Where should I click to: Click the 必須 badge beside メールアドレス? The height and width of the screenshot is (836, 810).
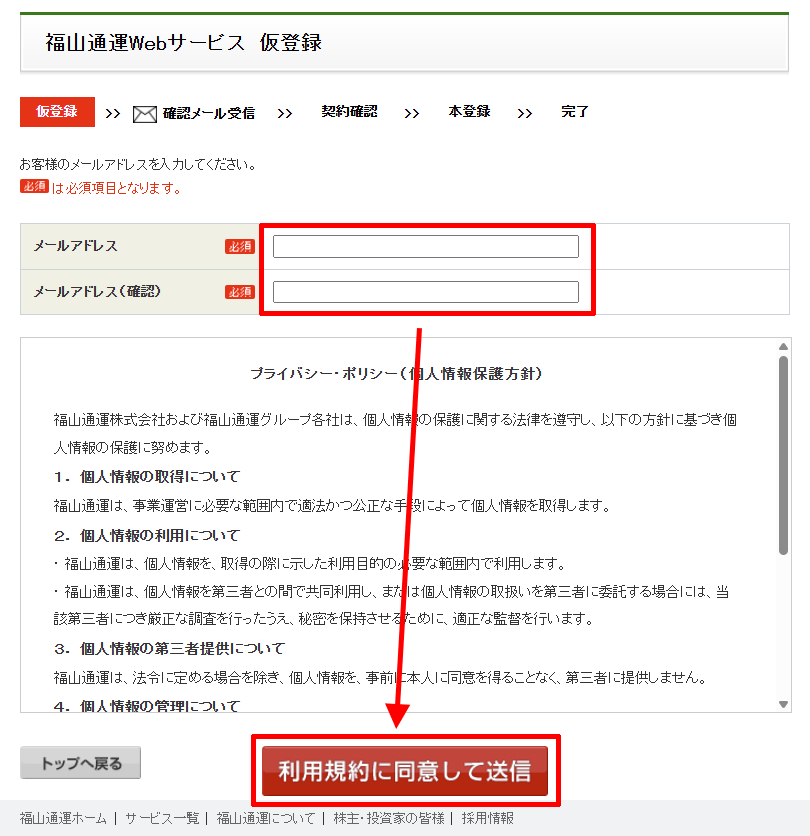pos(239,246)
